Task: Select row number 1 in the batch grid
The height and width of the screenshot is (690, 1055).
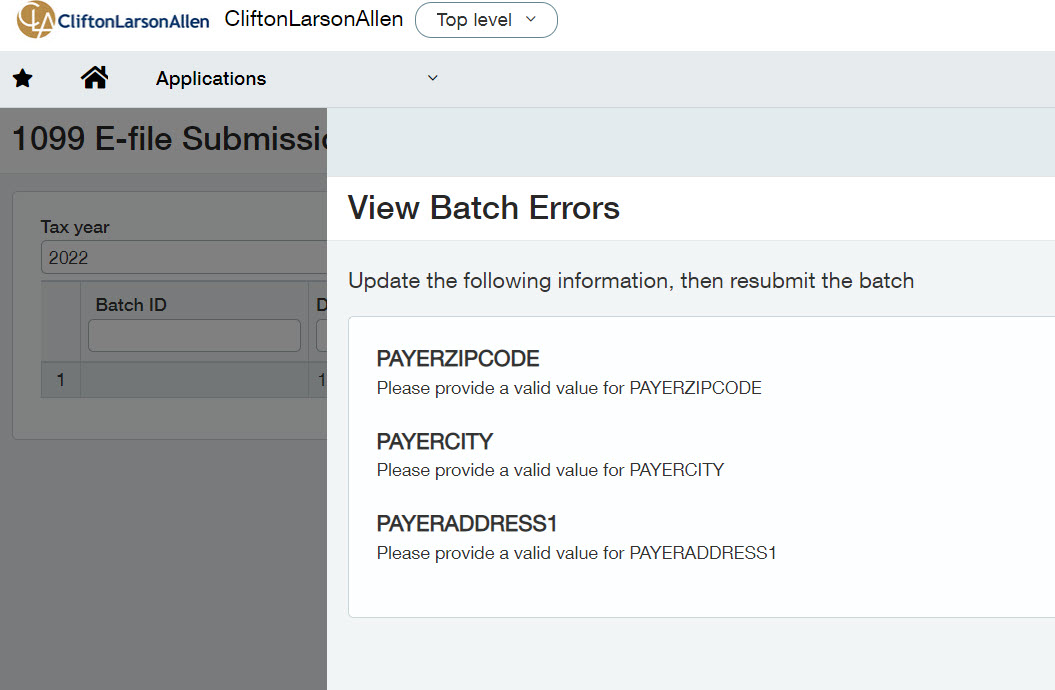Action: (61, 380)
